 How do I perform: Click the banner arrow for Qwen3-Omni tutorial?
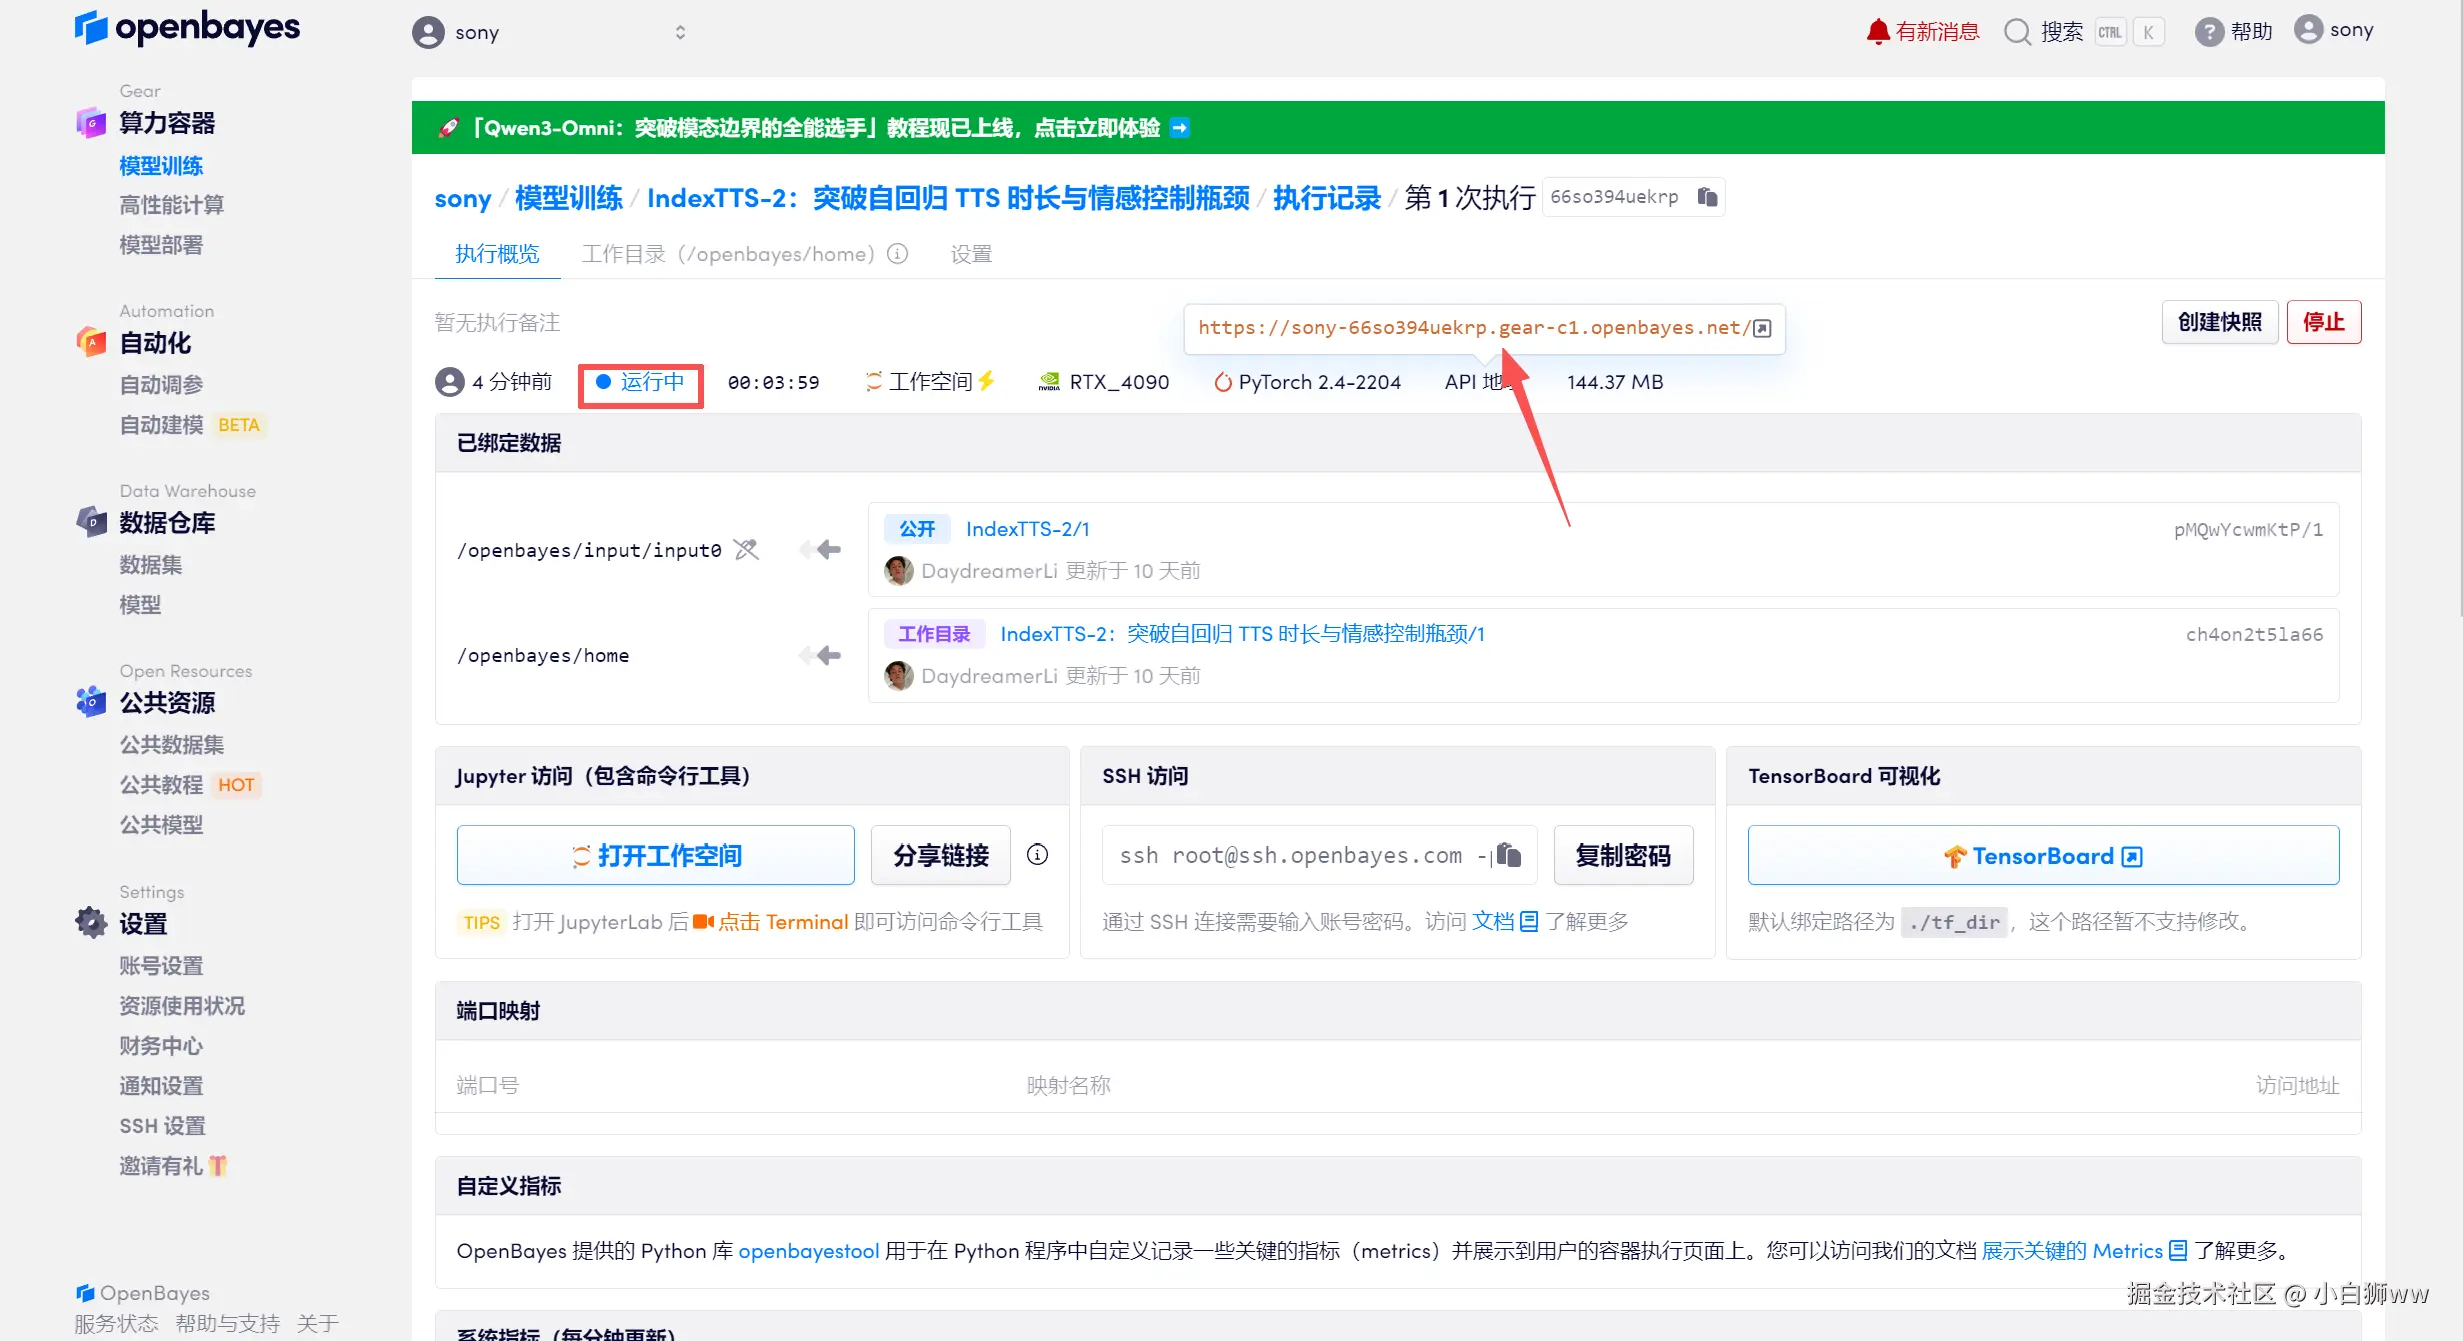tap(1180, 128)
